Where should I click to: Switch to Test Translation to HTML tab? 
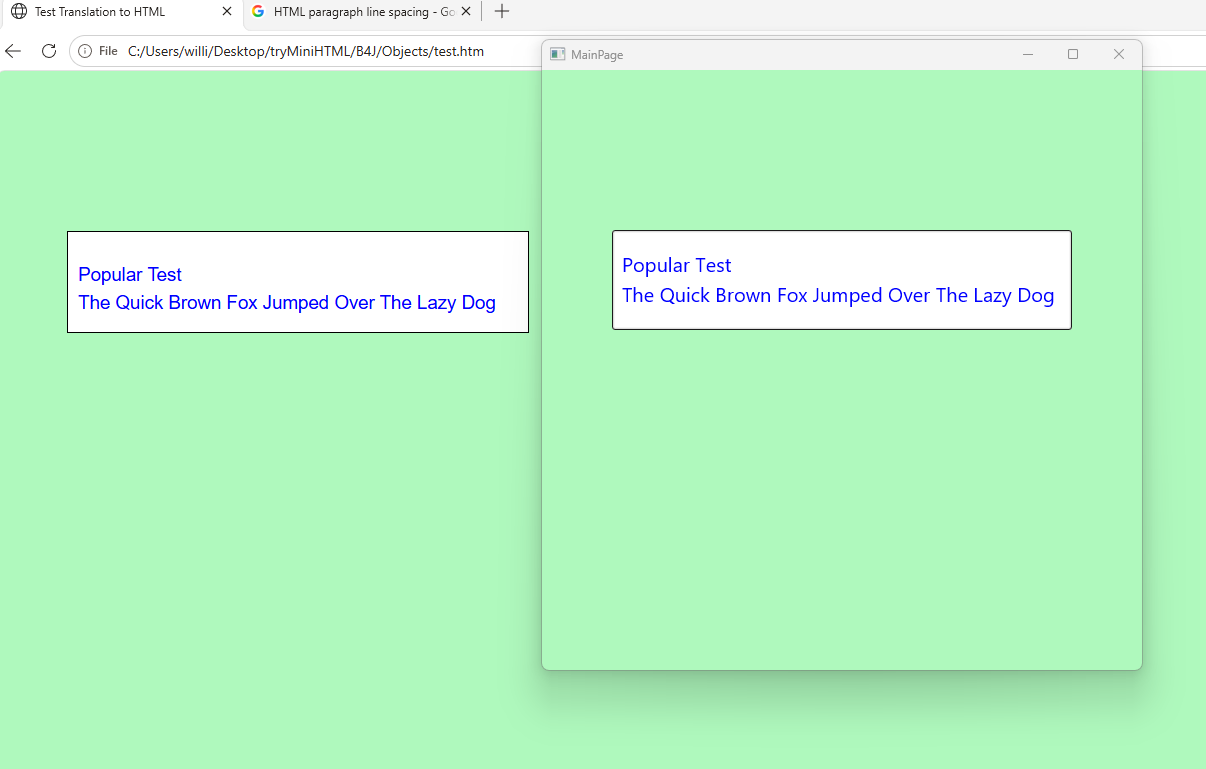tap(121, 12)
